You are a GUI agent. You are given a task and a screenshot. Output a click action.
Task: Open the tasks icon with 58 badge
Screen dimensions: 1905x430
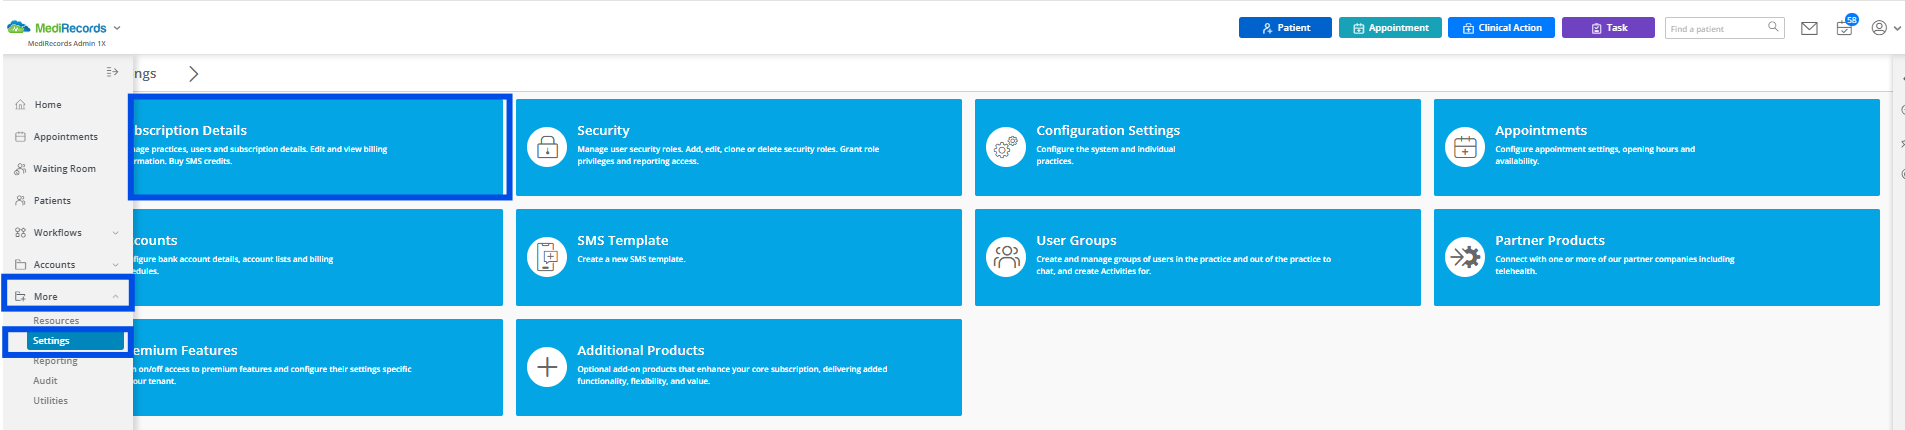[1845, 27]
